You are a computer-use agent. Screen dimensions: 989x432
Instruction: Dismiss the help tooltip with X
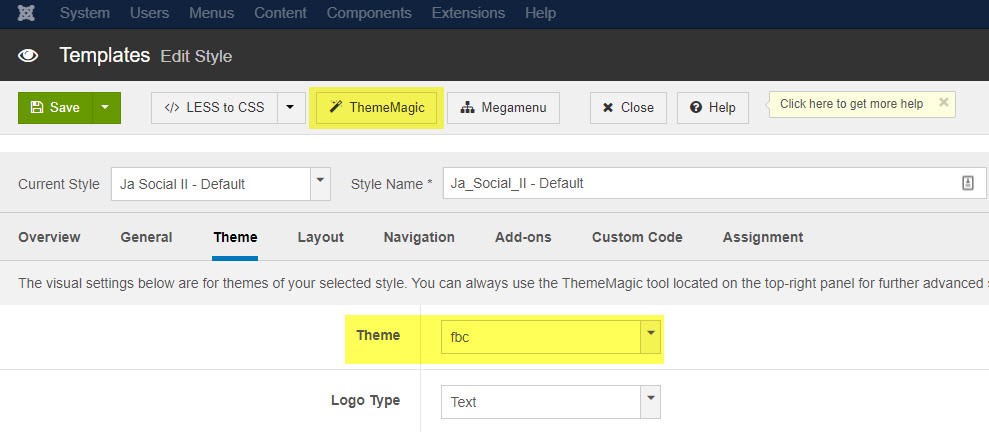(943, 103)
